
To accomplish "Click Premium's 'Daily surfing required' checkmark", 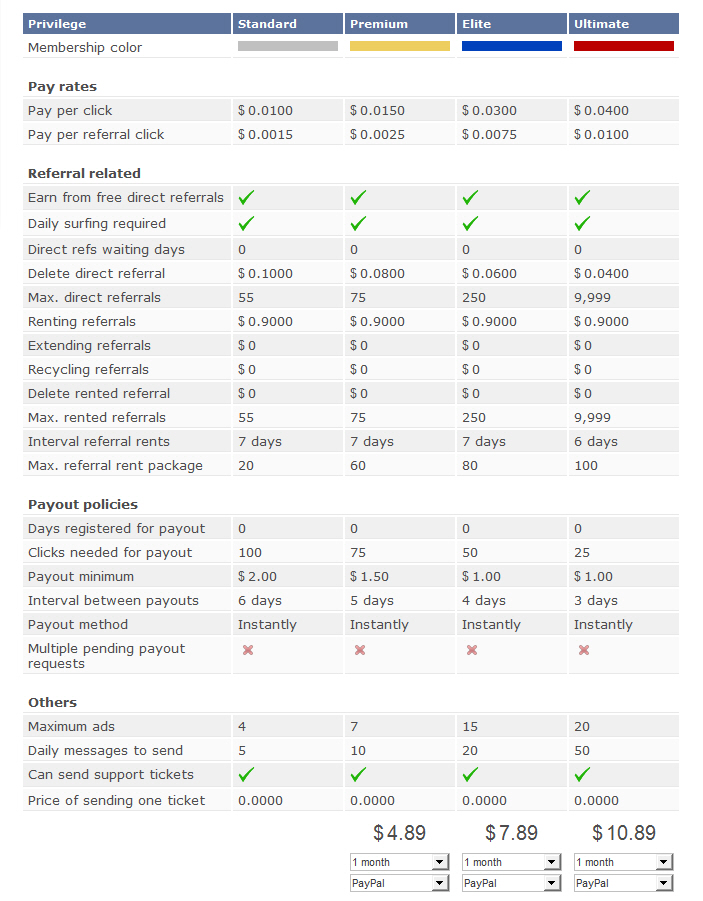I will pos(358,224).
